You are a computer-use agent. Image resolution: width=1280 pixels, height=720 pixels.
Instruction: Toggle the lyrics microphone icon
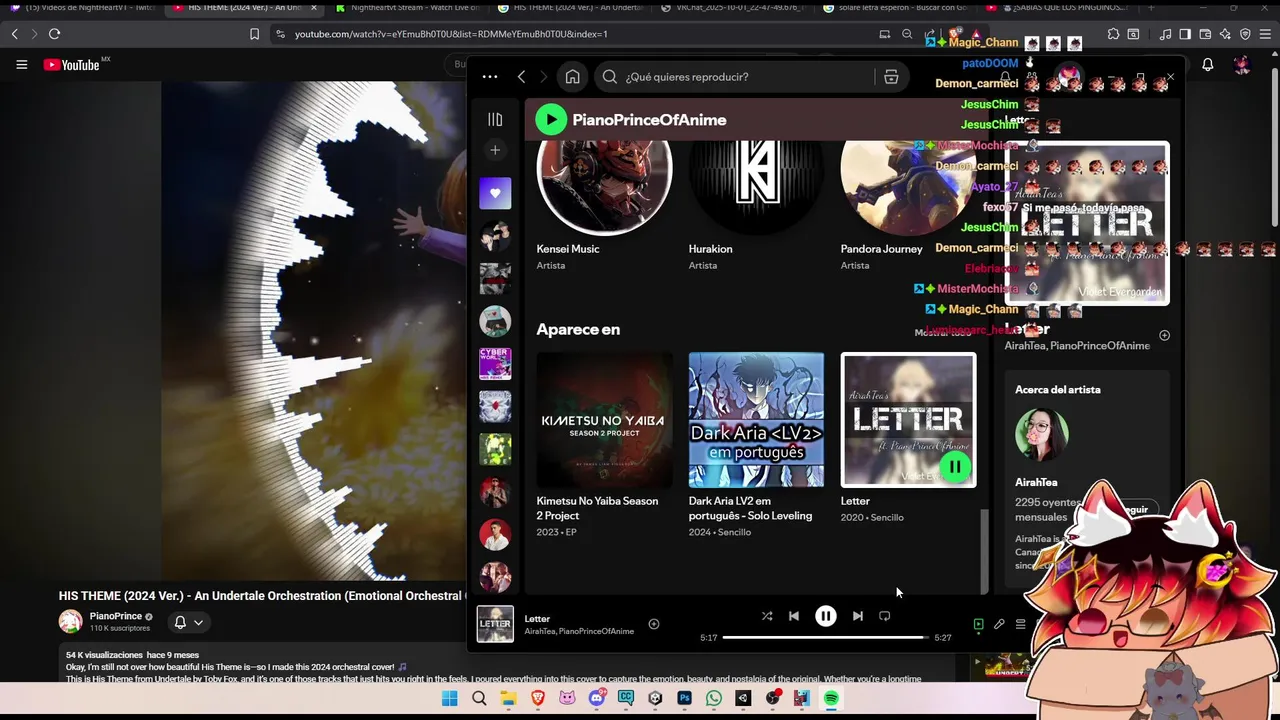point(999,624)
